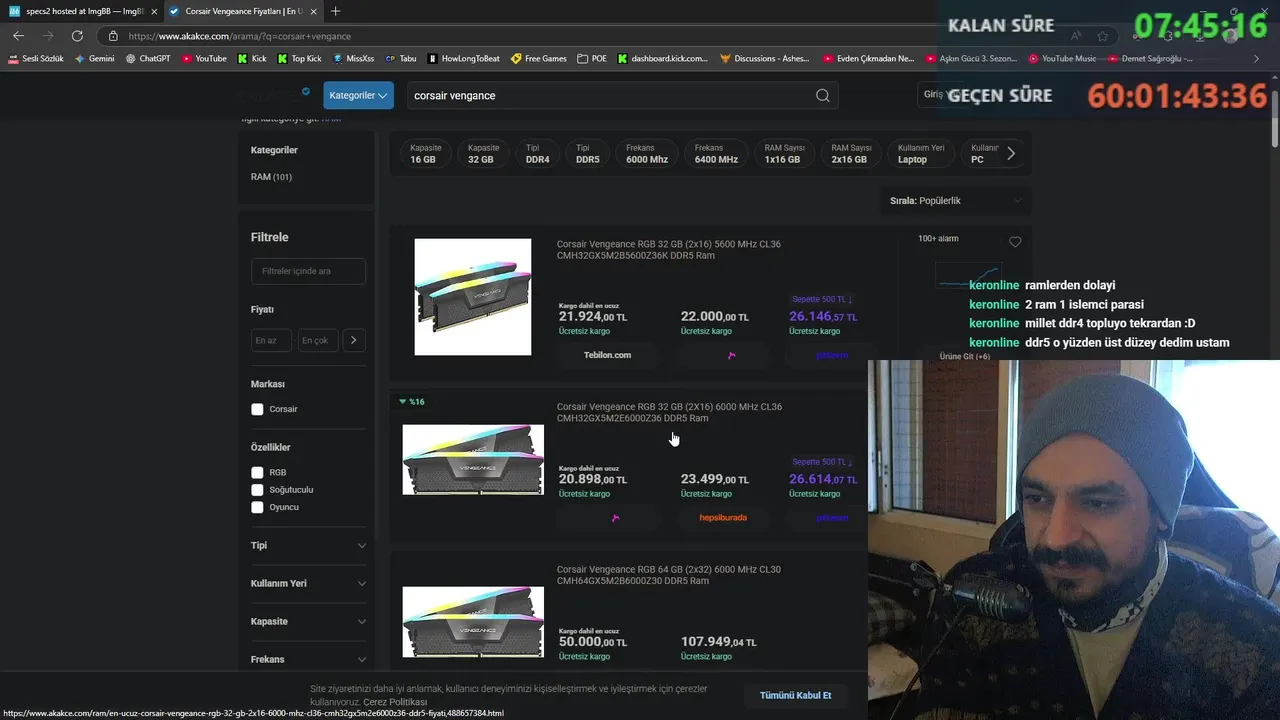Viewport: 1280px width, 720px height.
Task: Check the Oyuncu feature checkbox
Action: click(257, 507)
